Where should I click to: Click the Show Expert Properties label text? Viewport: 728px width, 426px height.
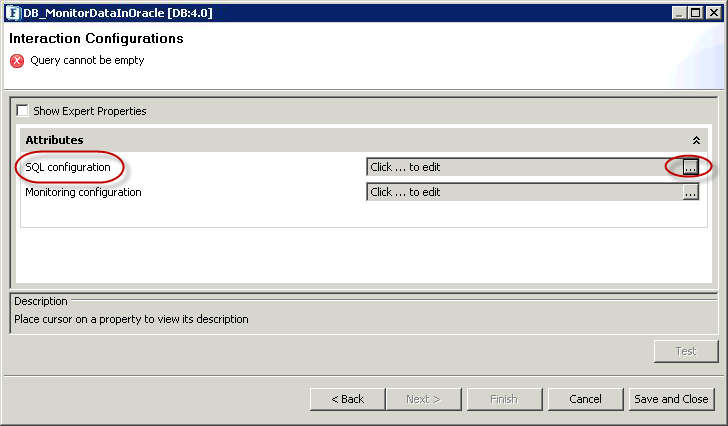coord(90,111)
